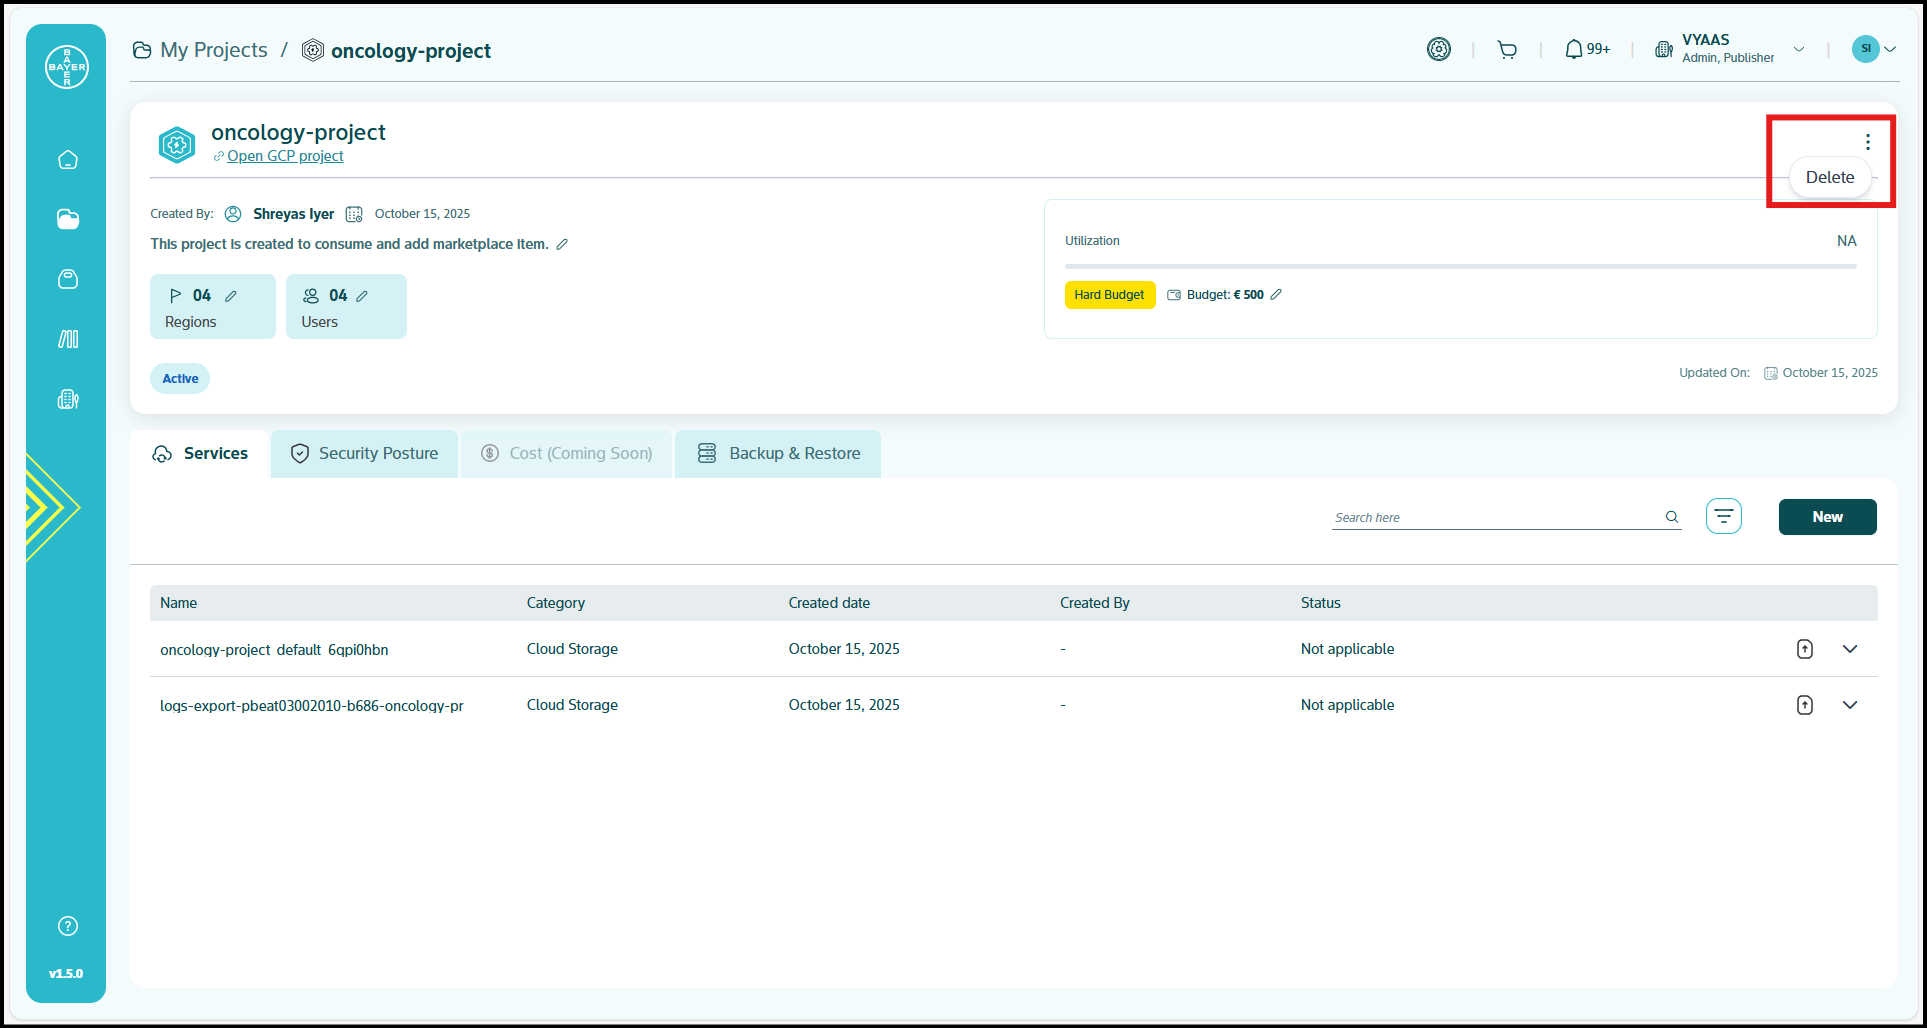
Task: Open the SI user avatar dropdown
Action: [x=1873, y=49]
